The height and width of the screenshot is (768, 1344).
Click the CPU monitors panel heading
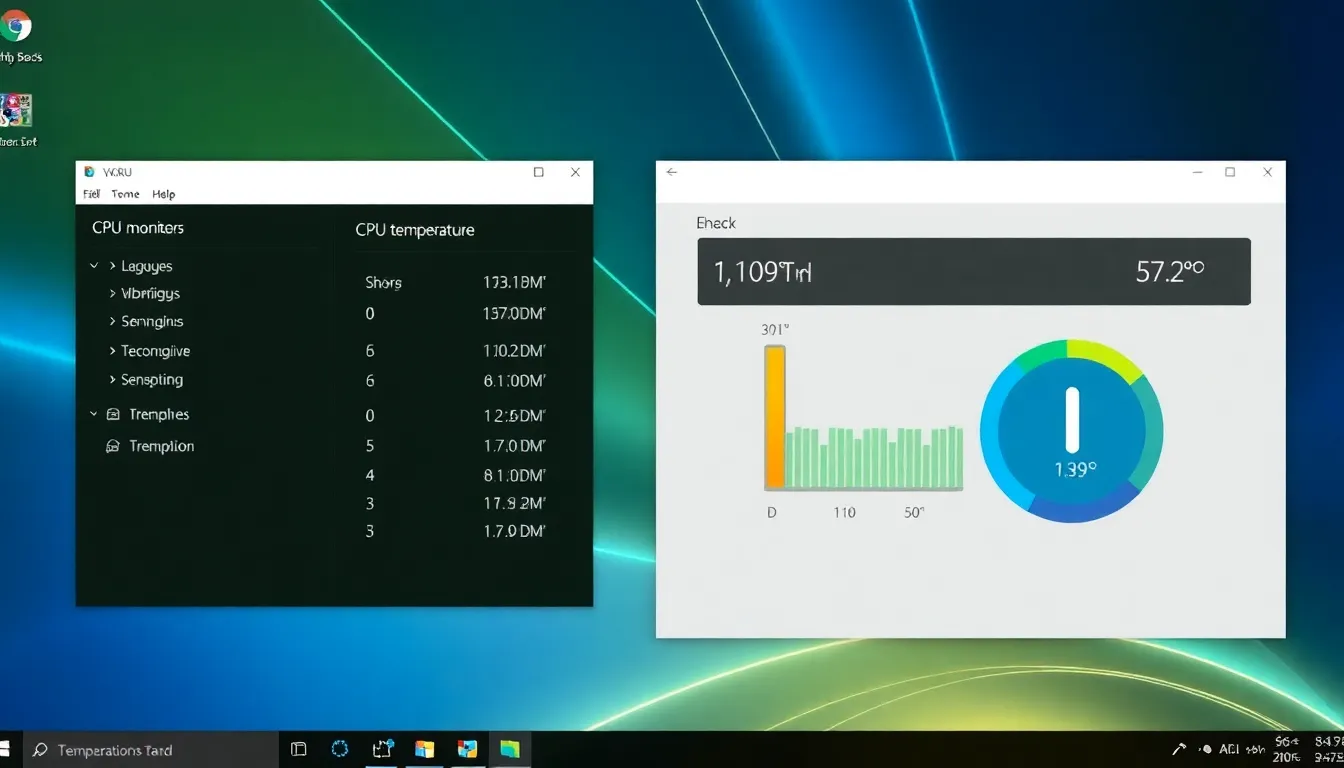138,228
